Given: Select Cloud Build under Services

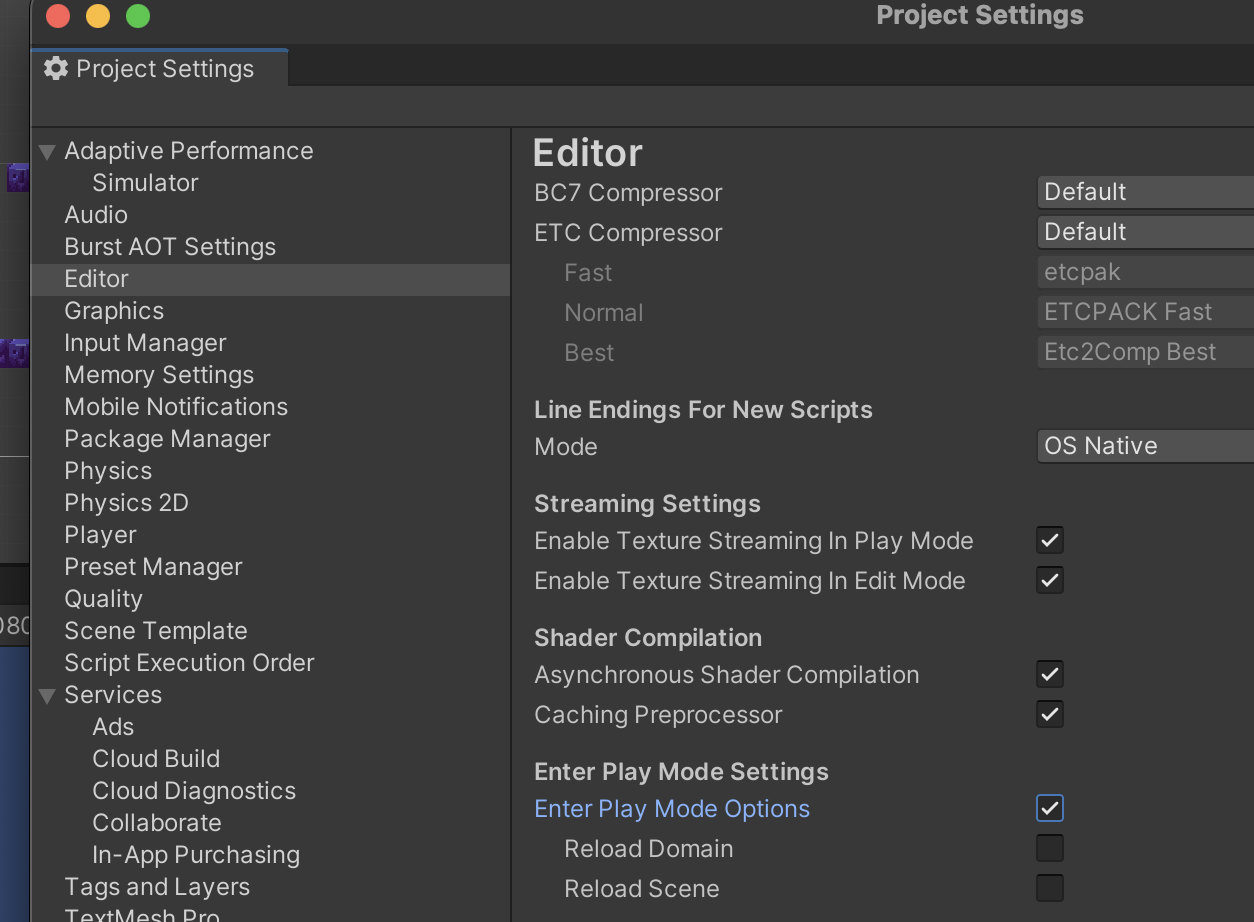Looking at the screenshot, I should point(156,759).
